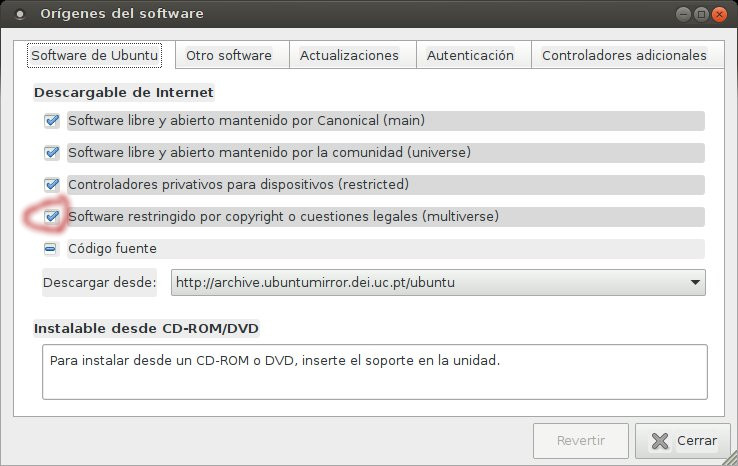The image size is (738, 466).
Task: Close the window using the title bar button
Action: [x=720, y=14]
